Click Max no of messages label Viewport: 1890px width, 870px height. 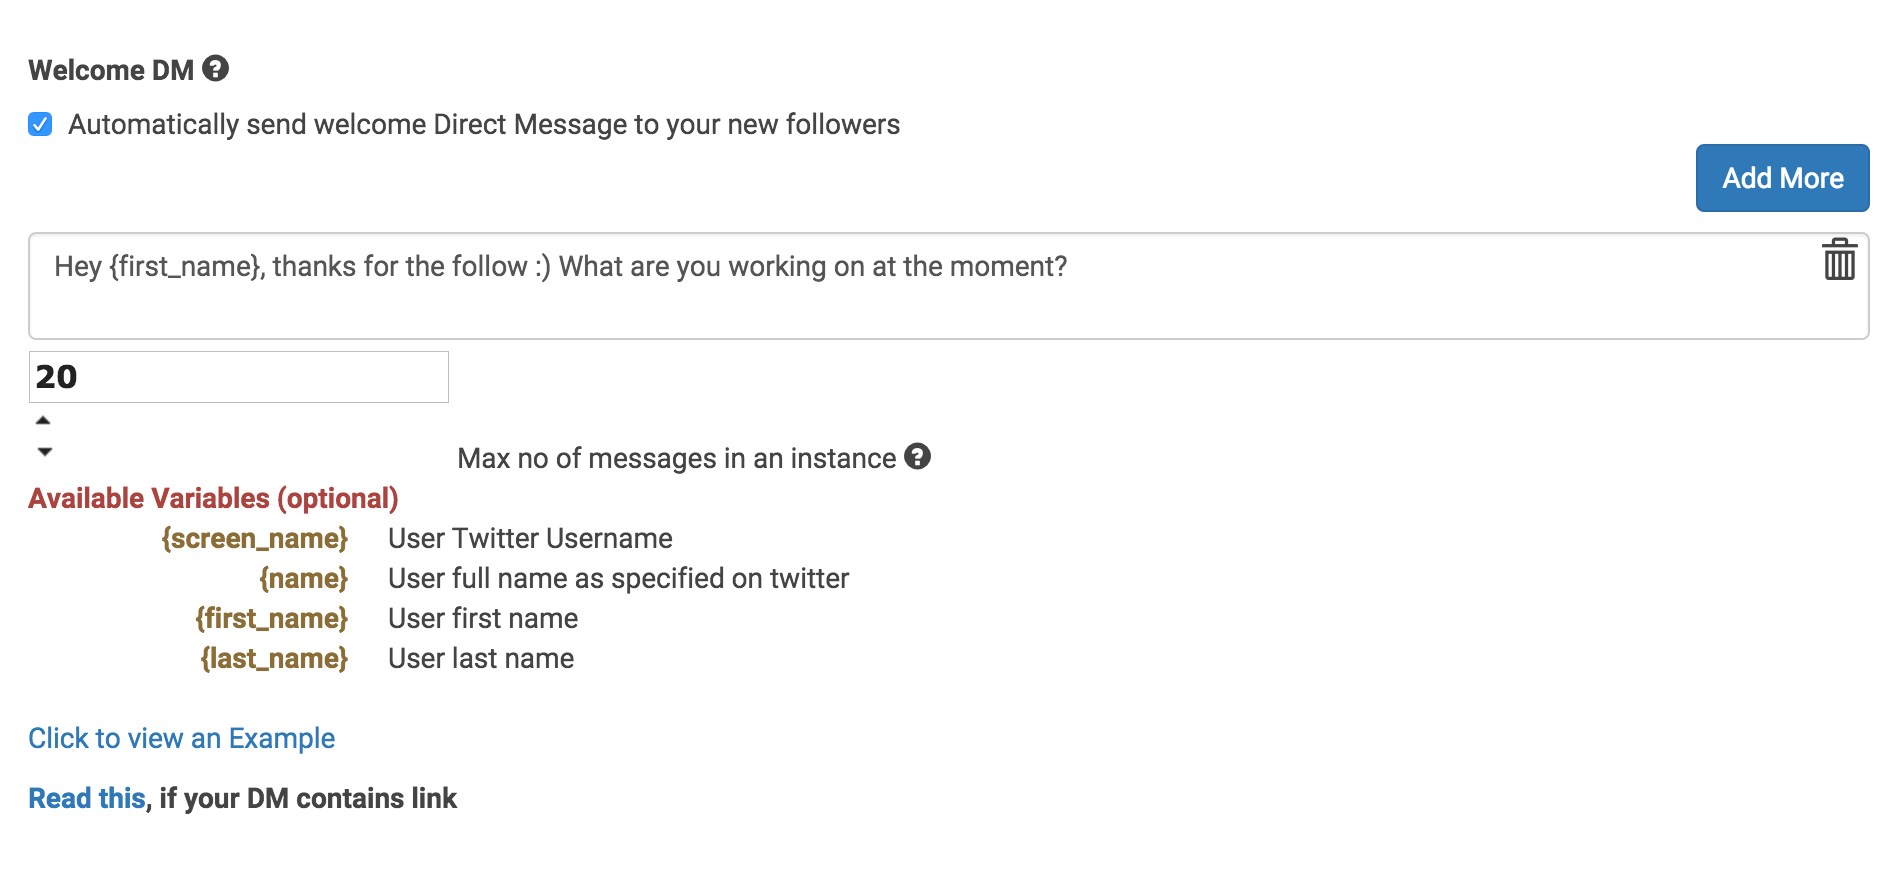point(676,458)
